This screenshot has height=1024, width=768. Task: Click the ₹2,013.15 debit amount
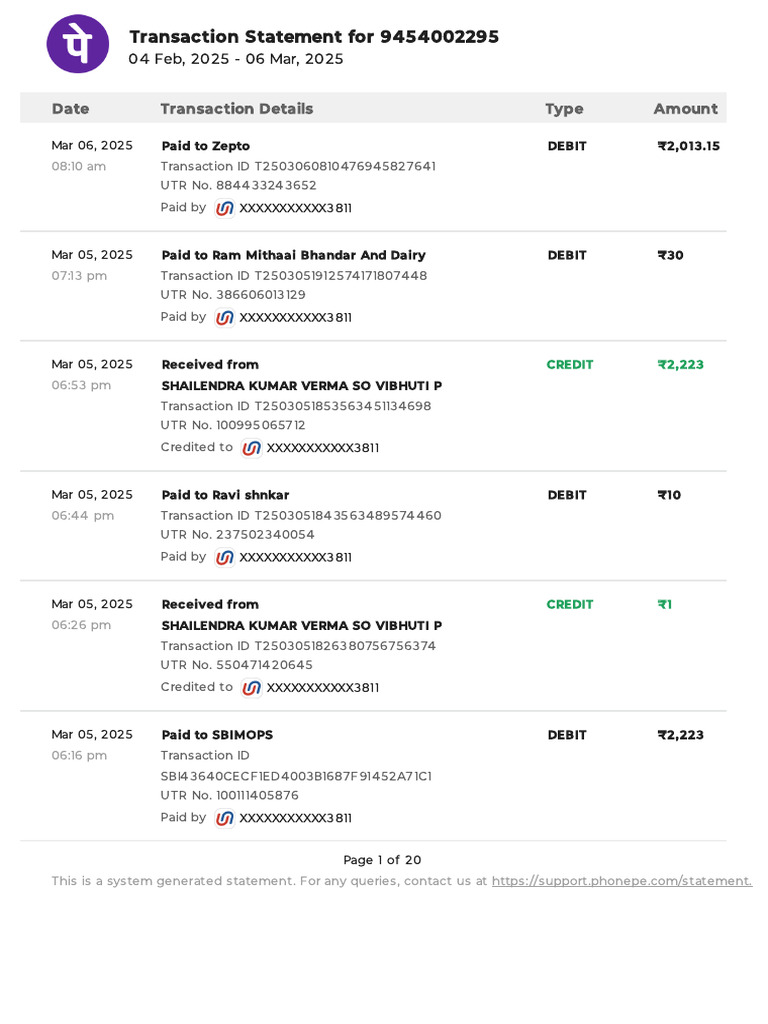click(688, 146)
